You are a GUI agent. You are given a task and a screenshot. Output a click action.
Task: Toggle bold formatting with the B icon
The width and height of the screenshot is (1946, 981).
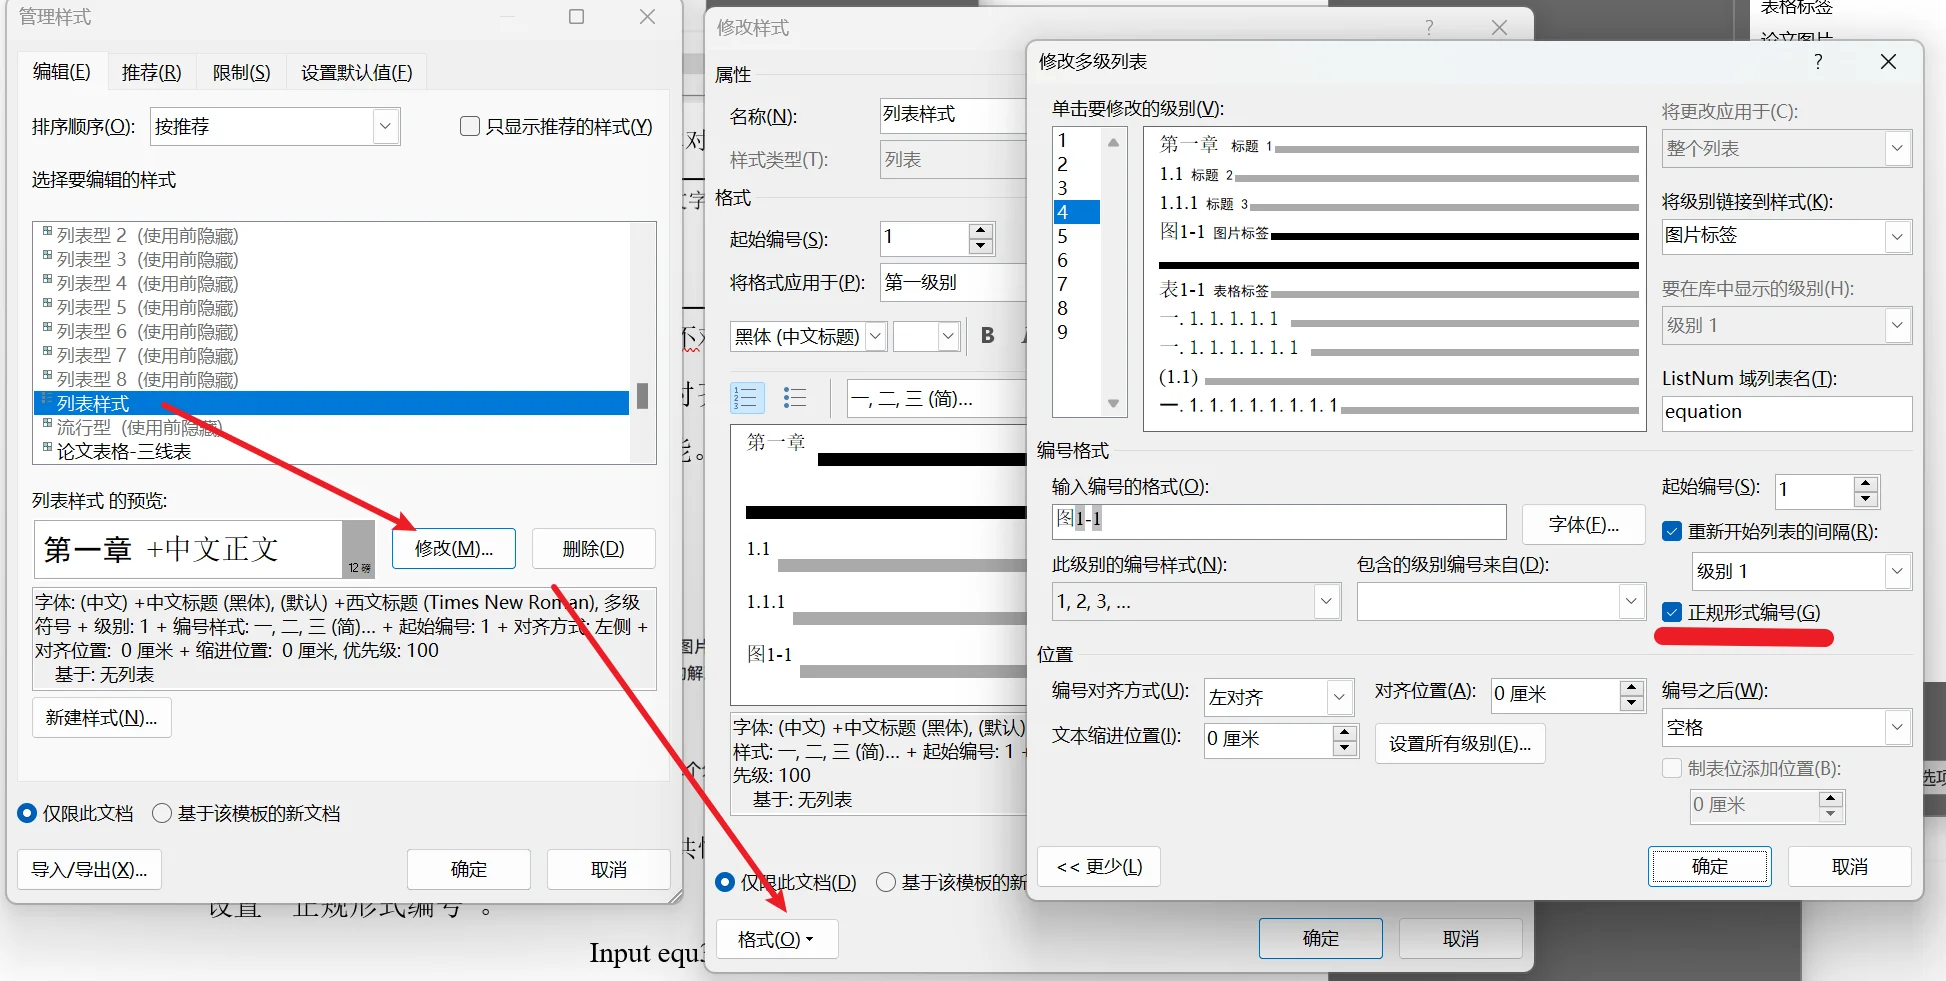pyautogui.click(x=987, y=336)
